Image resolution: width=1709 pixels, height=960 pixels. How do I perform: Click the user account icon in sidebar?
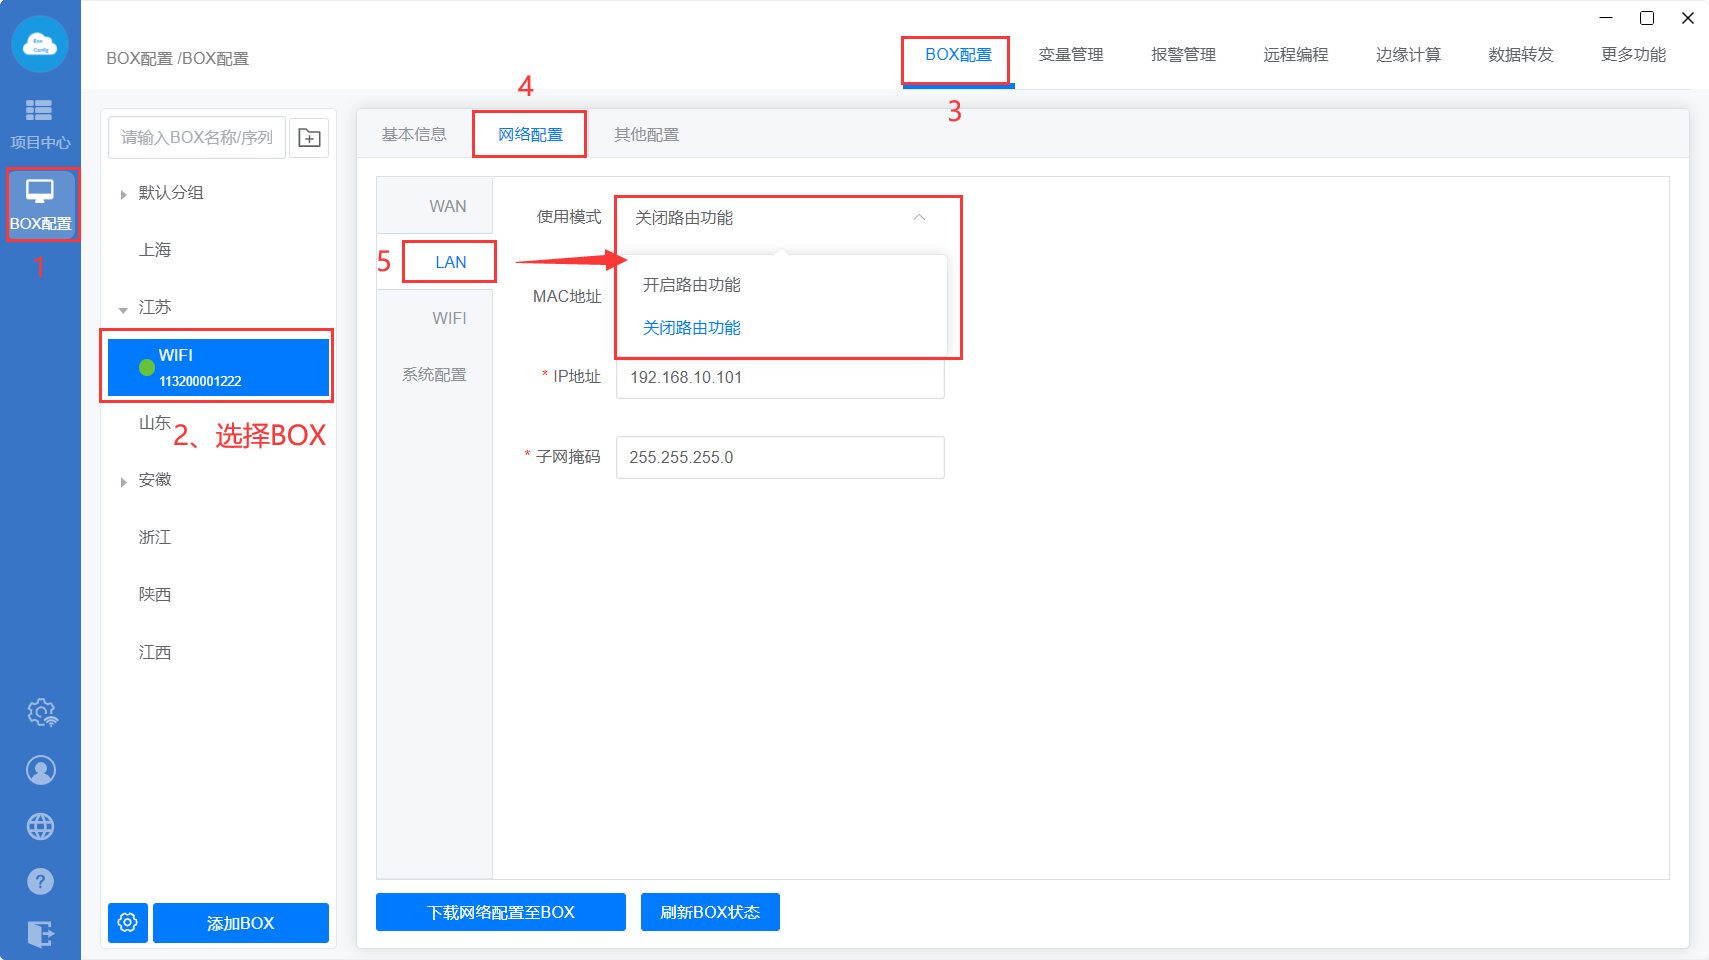[41, 770]
